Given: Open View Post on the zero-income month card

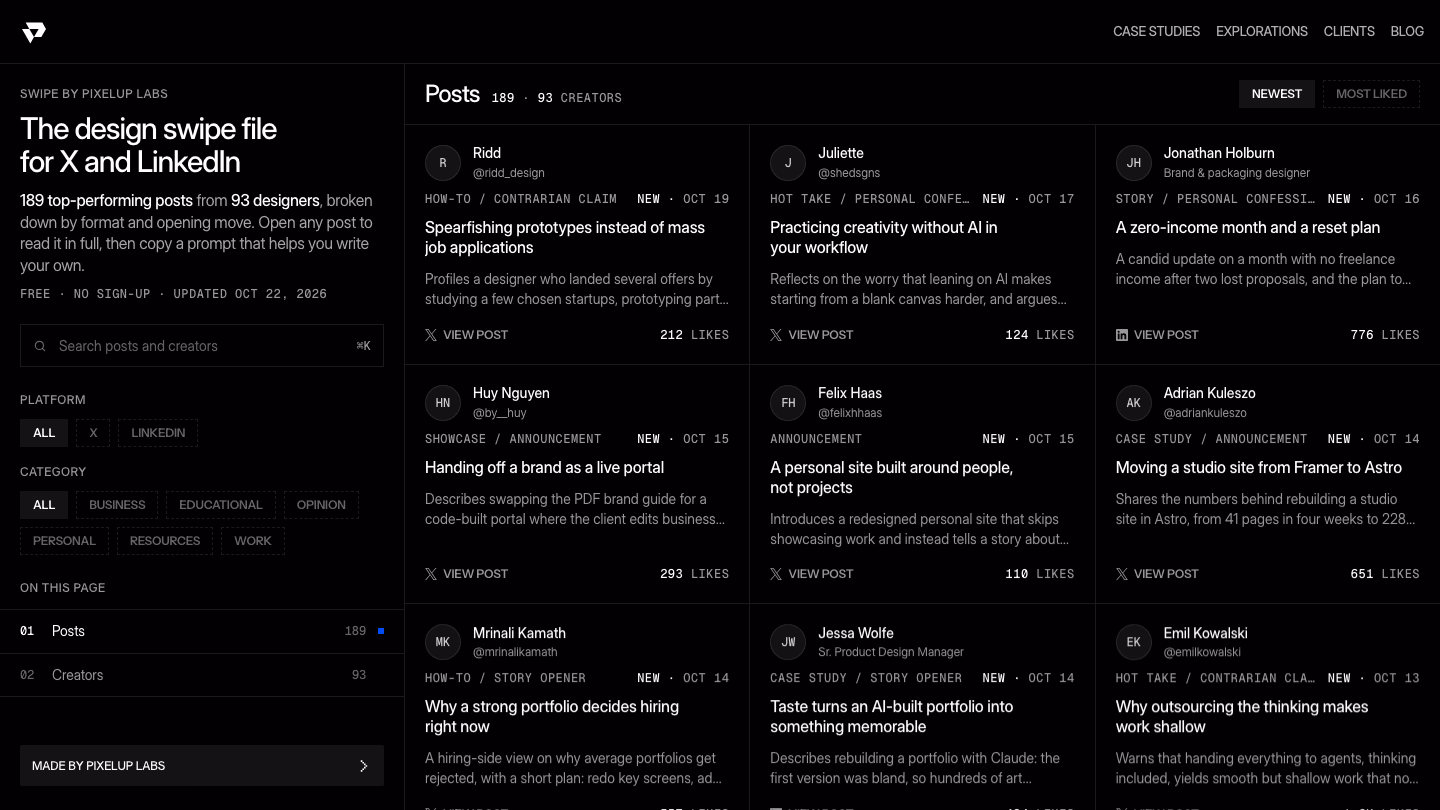Looking at the screenshot, I should pos(1157,335).
